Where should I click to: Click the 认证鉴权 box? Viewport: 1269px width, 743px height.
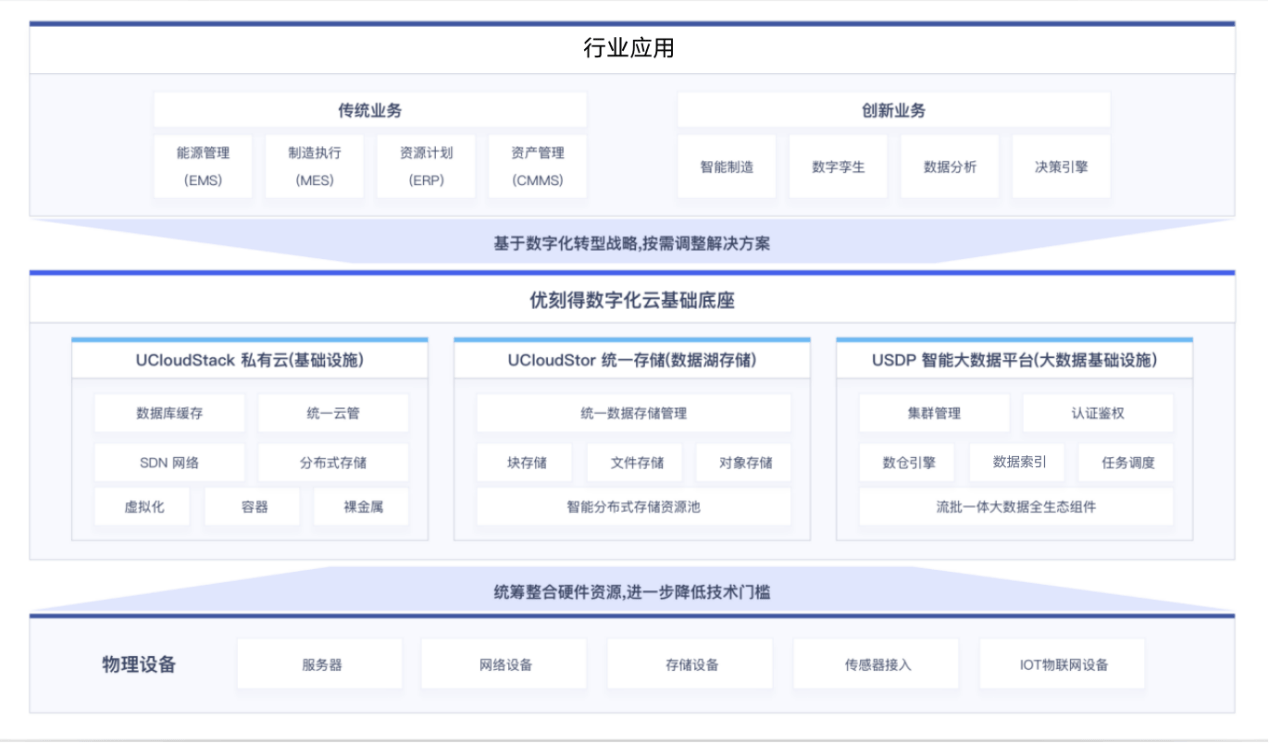click(1098, 413)
